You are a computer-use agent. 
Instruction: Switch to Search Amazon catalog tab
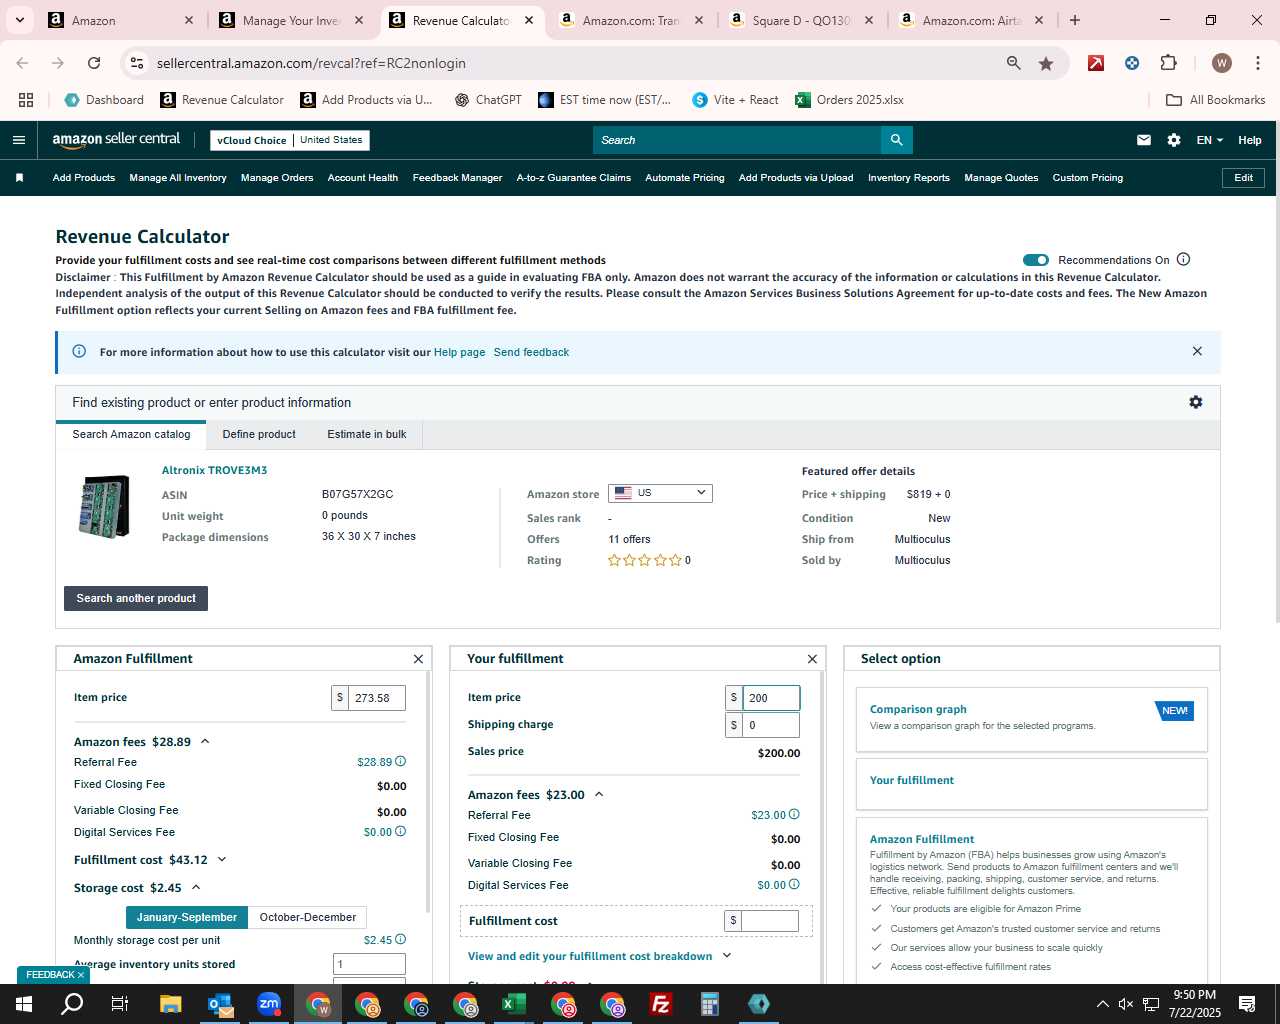(131, 434)
